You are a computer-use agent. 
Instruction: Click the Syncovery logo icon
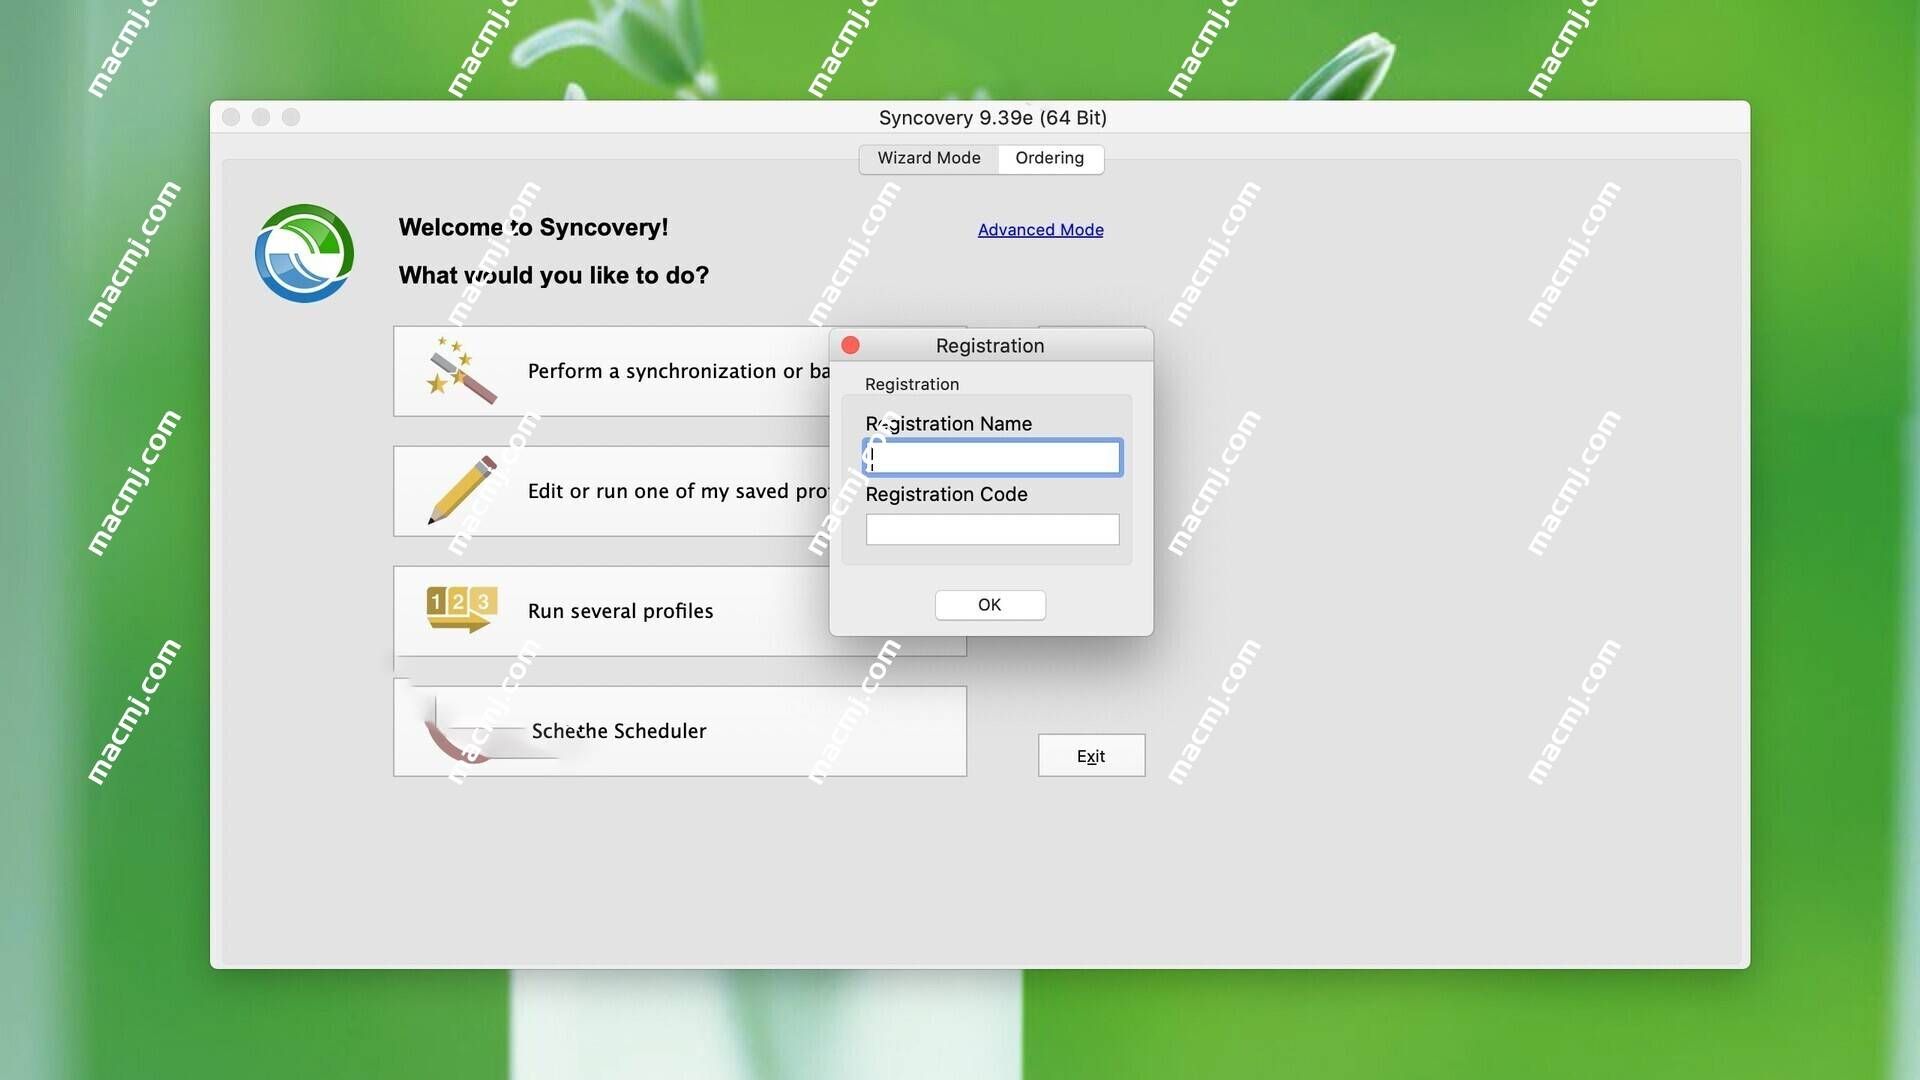click(x=304, y=253)
